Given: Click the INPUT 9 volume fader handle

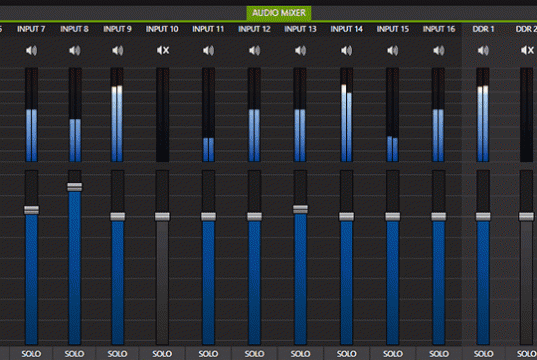Looking at the screenshot, I should click(118, 216).
